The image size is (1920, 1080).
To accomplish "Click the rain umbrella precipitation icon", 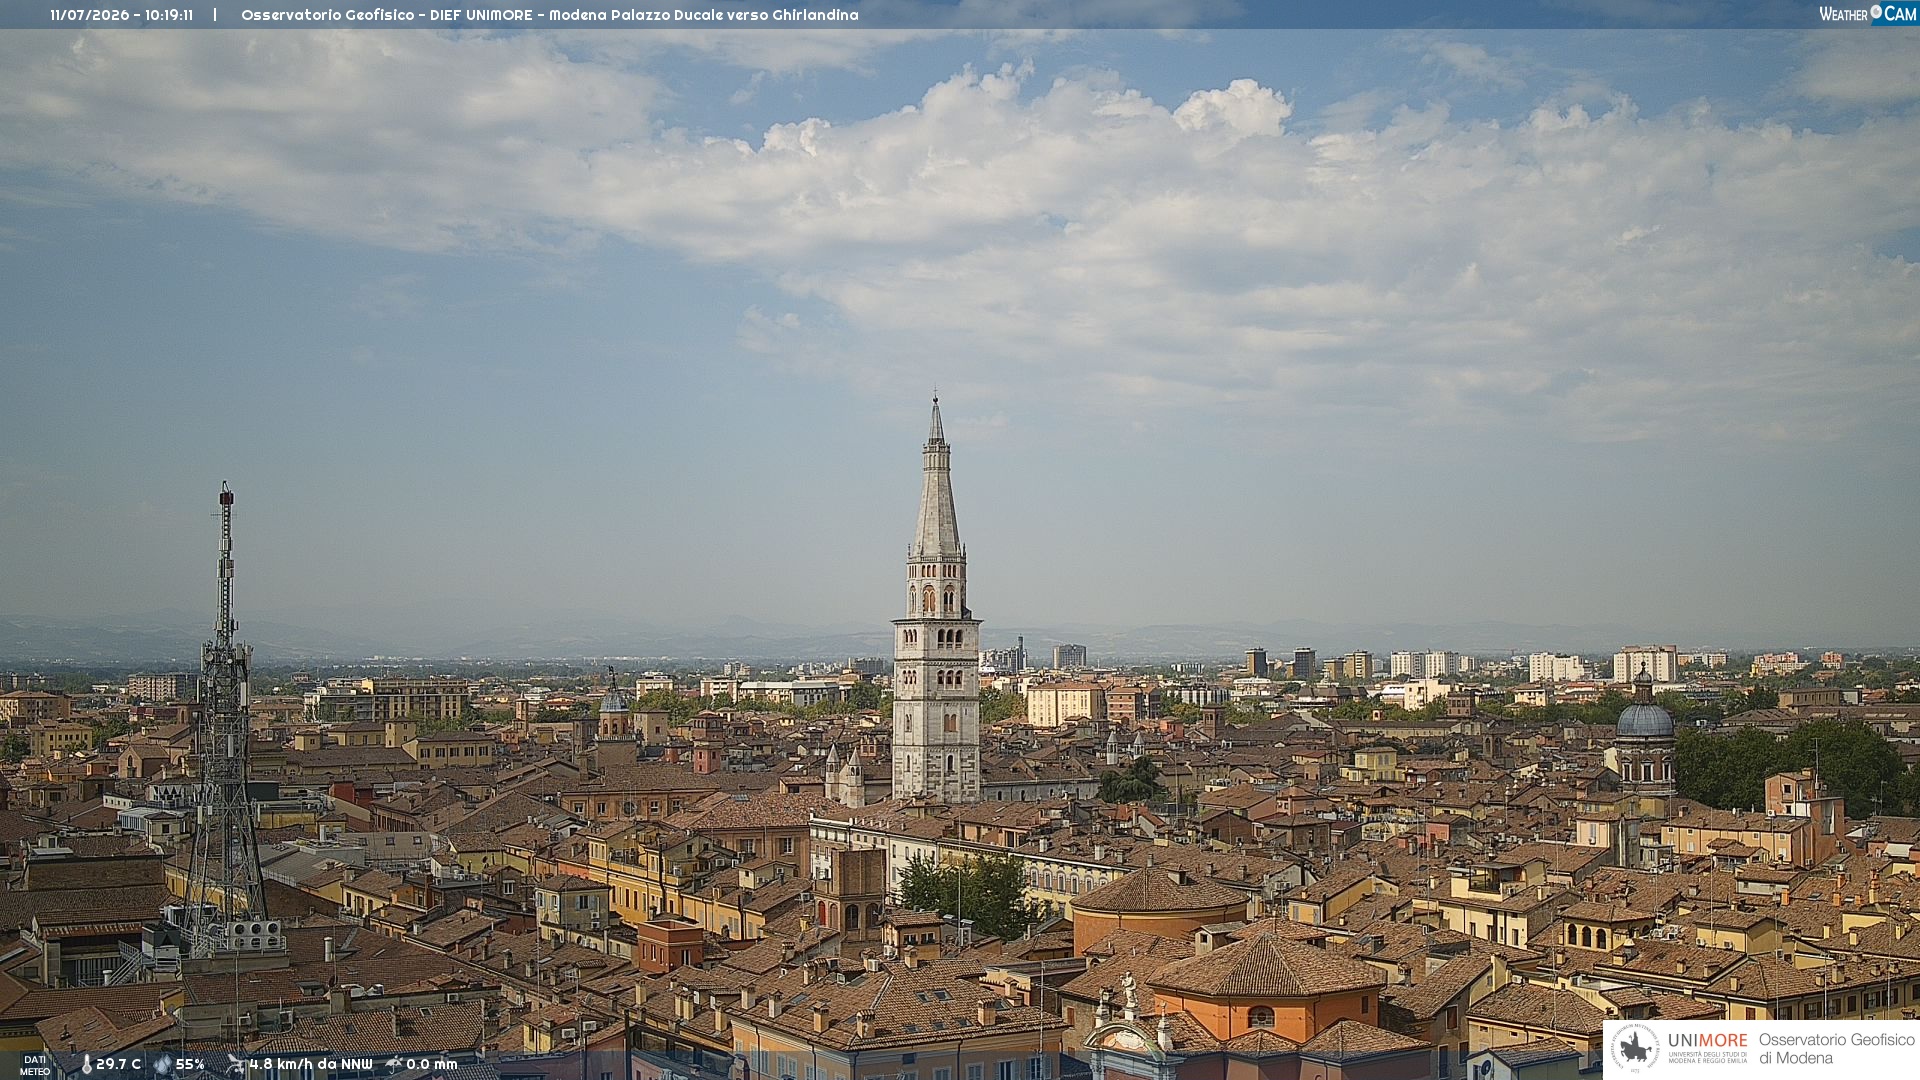I will (x=394, y=1064).
